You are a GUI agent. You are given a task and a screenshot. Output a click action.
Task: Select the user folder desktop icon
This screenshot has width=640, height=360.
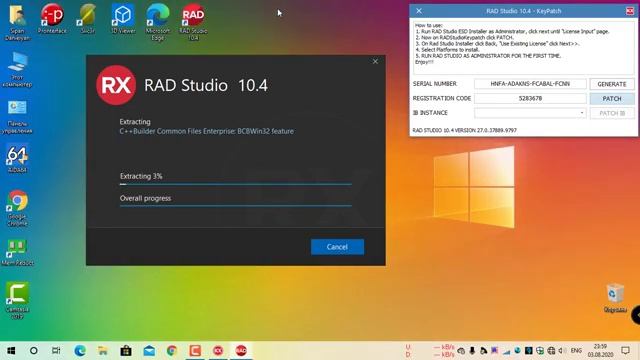[x=17, y=22]
